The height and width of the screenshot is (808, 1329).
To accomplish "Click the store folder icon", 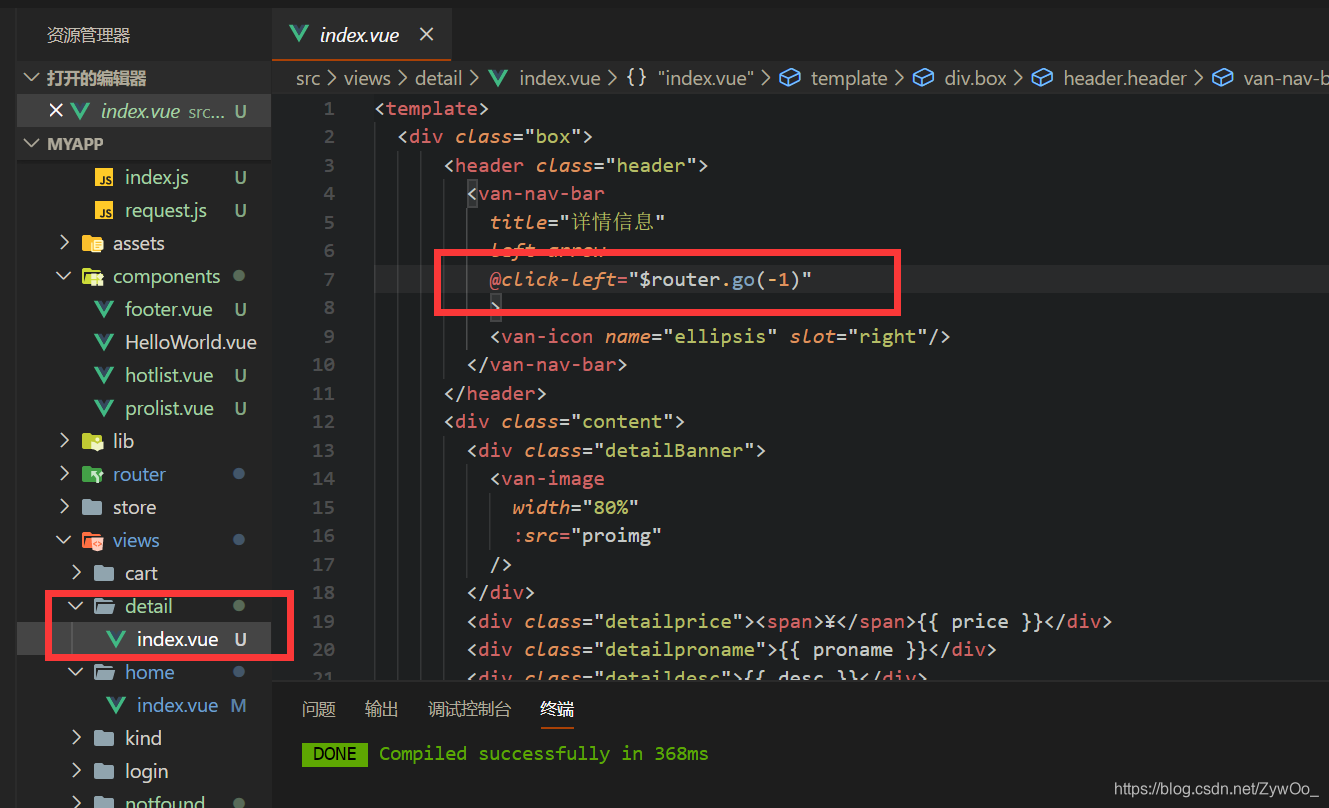I will 92,507.
